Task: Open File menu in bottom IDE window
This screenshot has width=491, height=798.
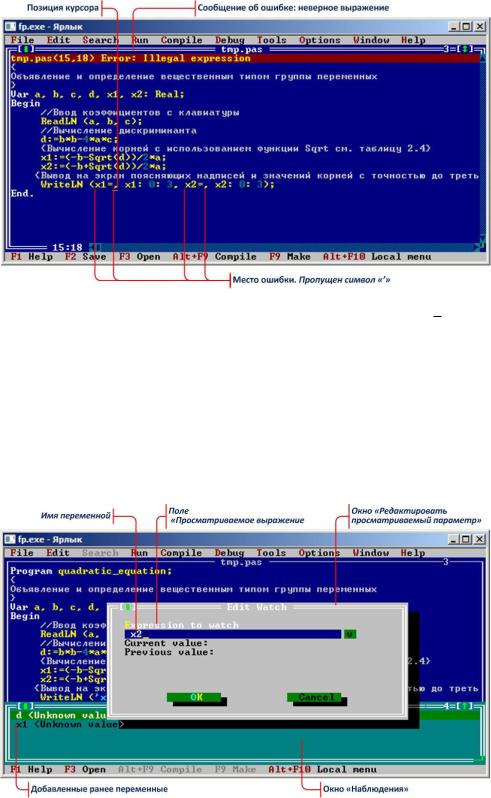Action: (x=22, y=553)
